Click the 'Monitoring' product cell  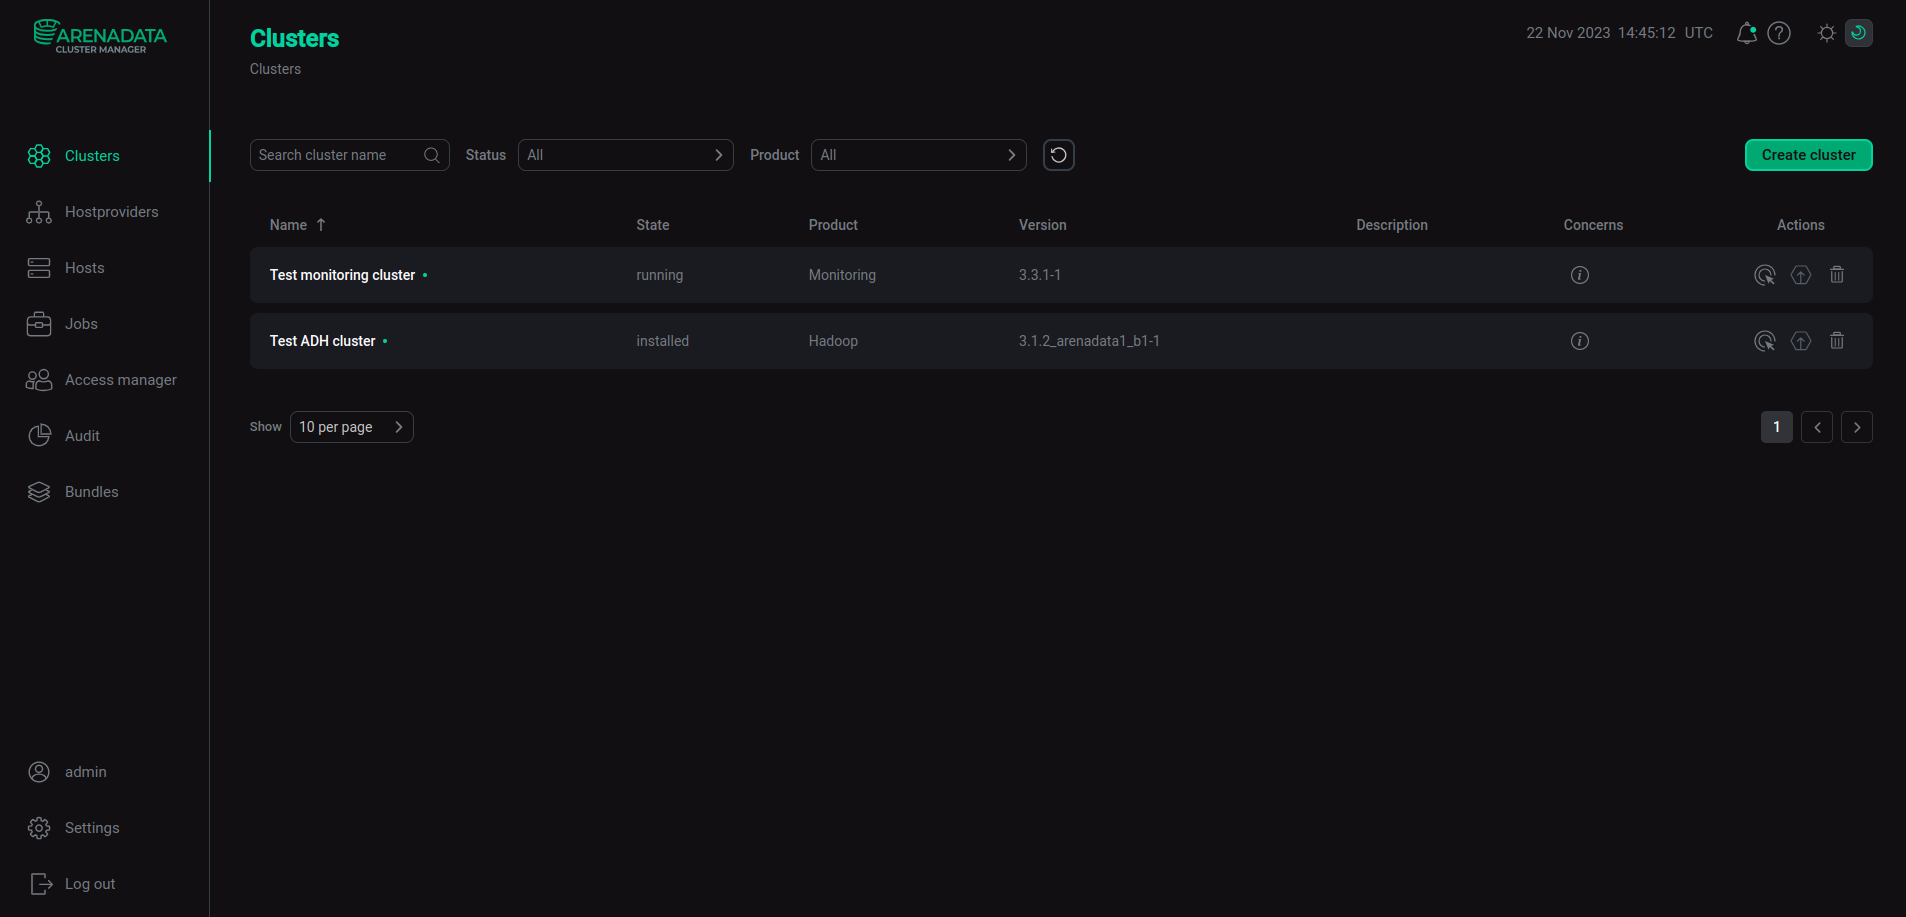point(842,275)
